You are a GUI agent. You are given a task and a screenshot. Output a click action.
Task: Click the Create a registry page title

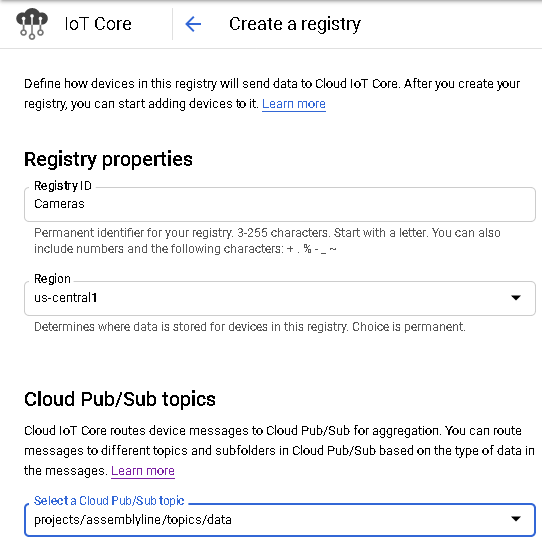click(x=295, y=24)
